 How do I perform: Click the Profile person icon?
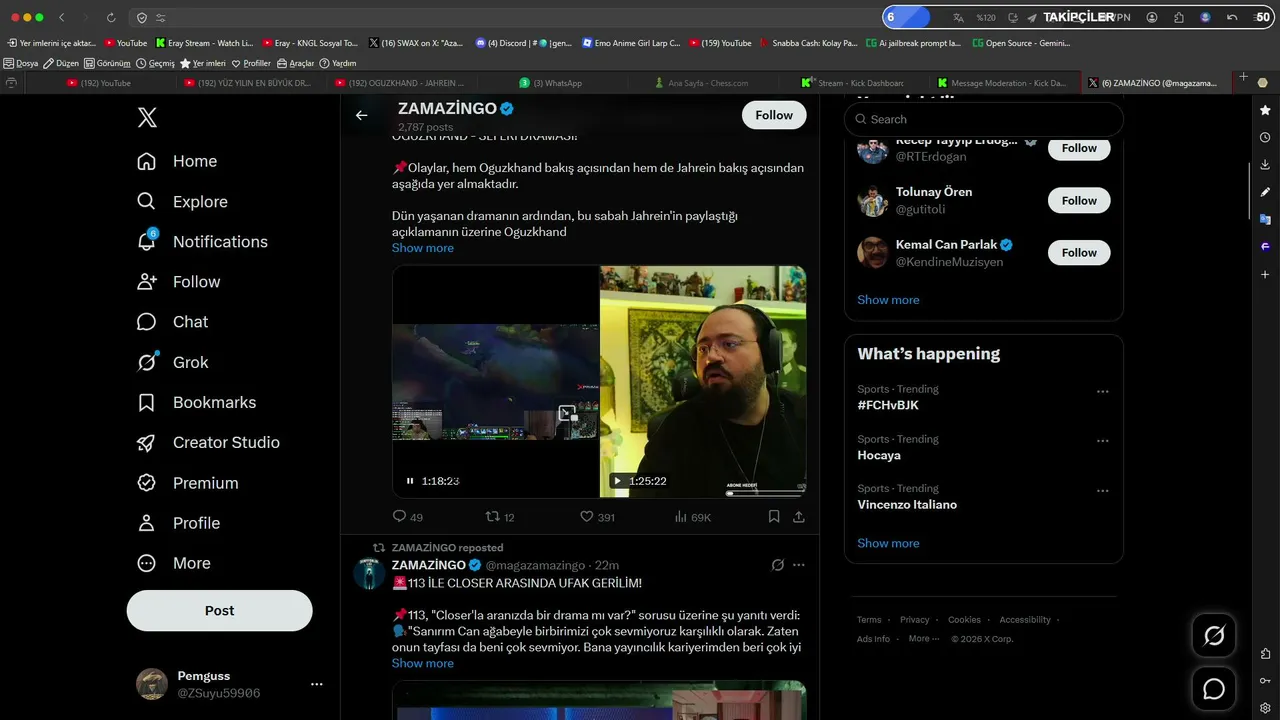pos(146,523)
